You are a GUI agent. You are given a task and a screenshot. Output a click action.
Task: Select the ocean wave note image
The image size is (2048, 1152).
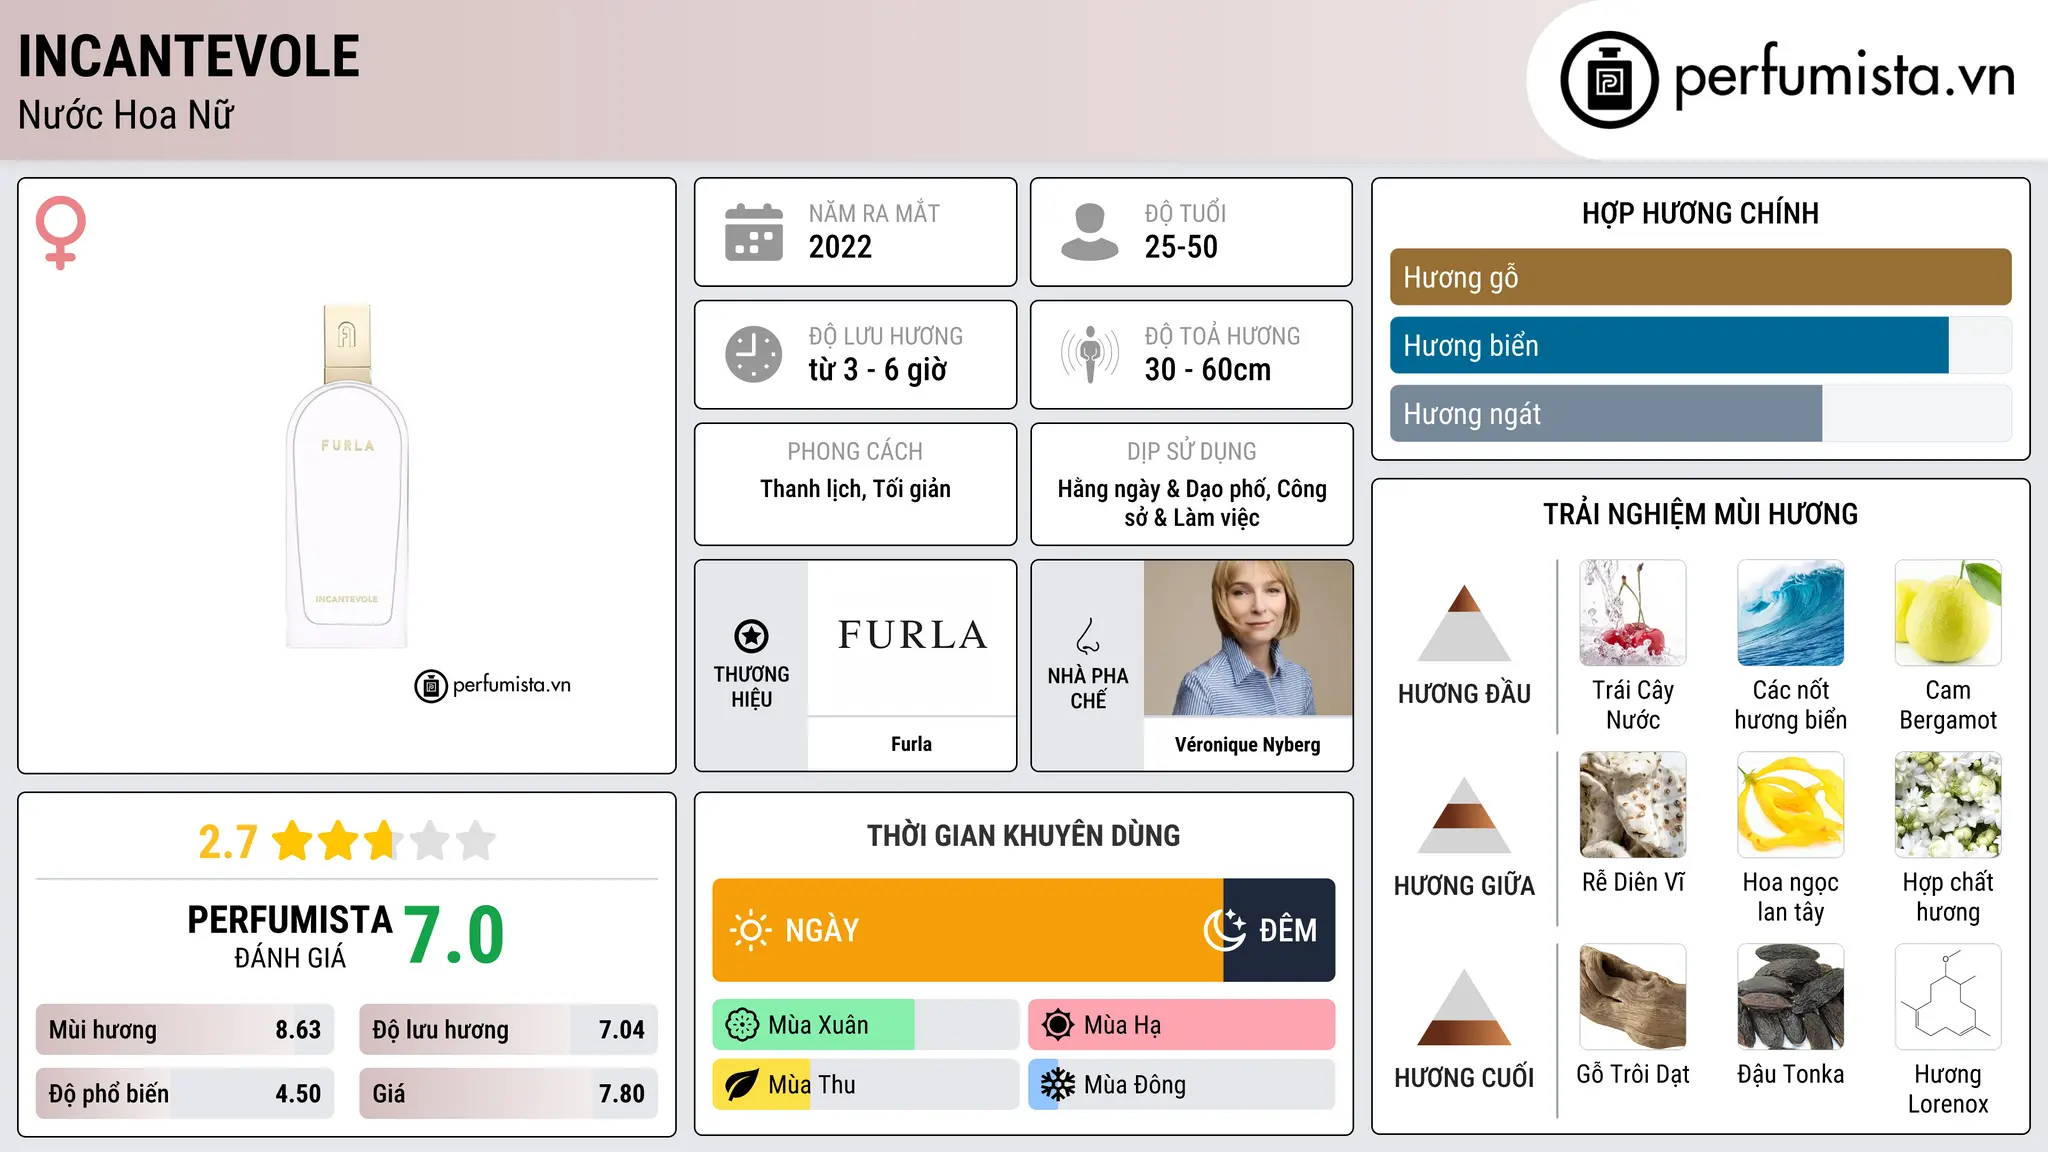(1791, 613)
